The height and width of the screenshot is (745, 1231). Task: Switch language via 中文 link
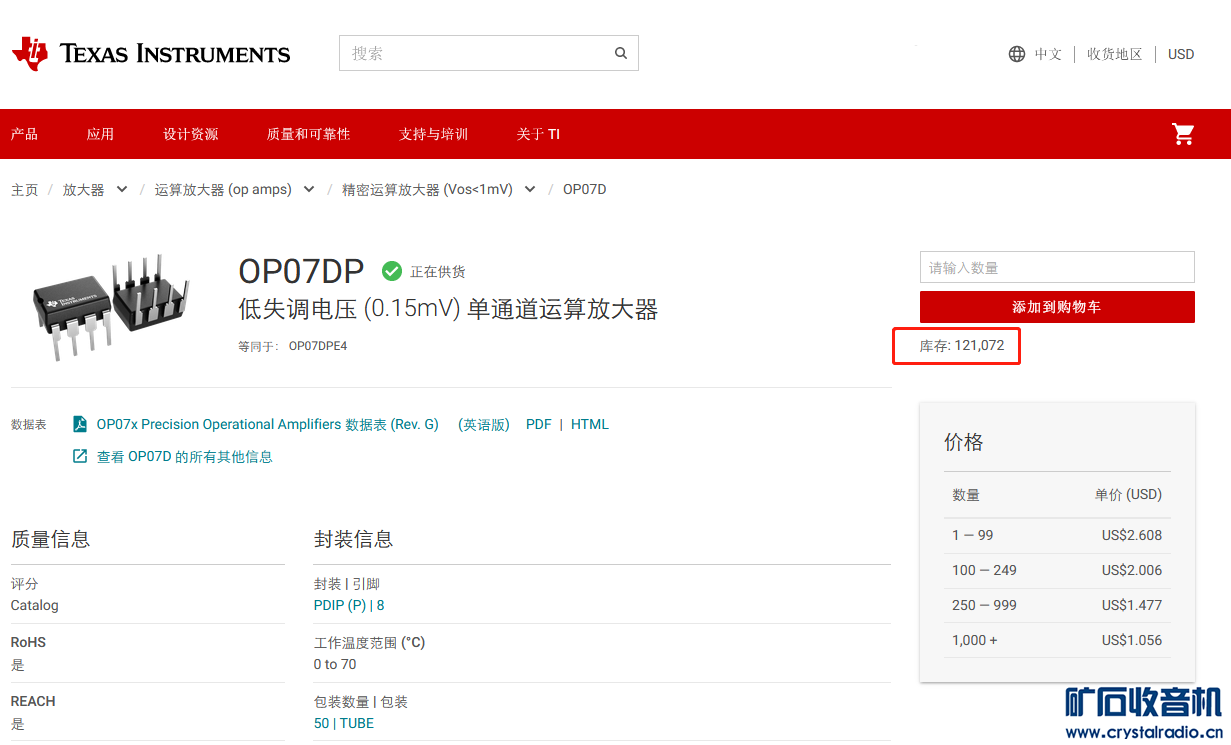click(x=1048, y=54)
